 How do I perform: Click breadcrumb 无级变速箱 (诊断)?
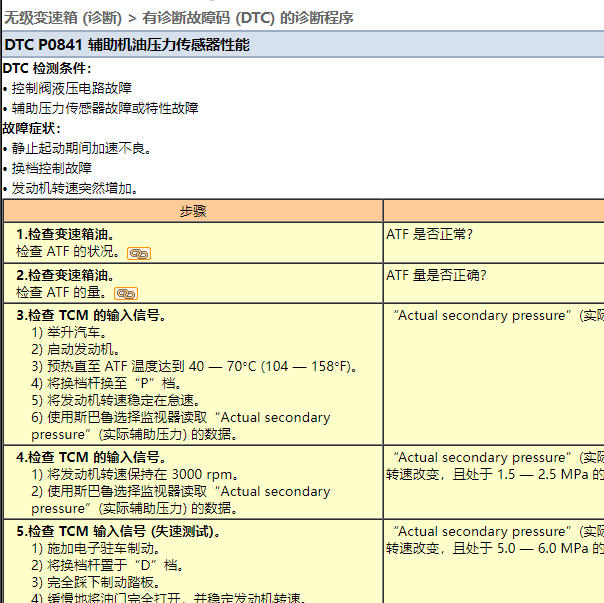[63, 18]
